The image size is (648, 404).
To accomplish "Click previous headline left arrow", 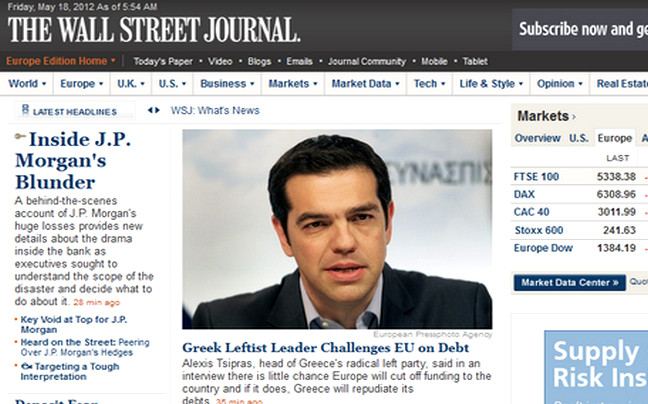I will point(150,110).
